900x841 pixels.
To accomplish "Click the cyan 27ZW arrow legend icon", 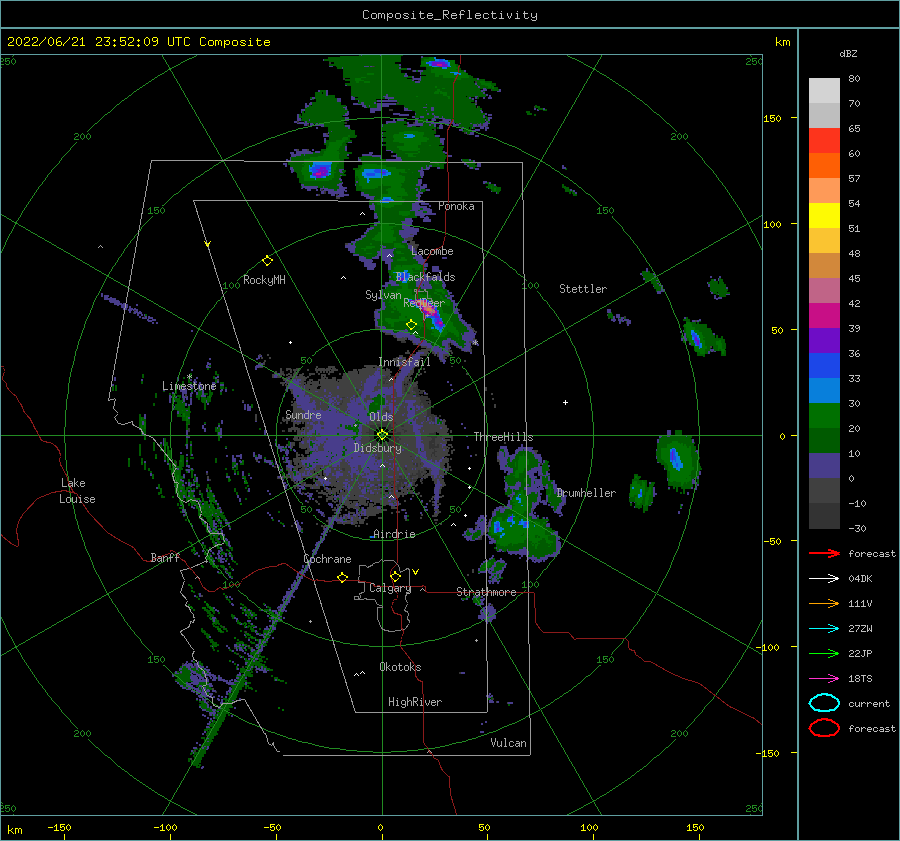I will 824,629.
